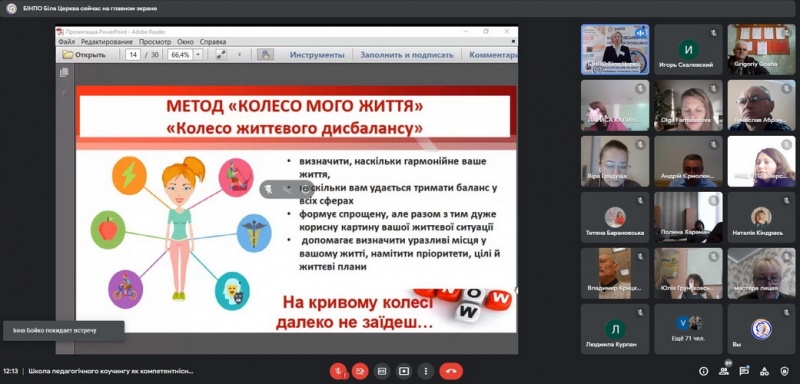Open the Инструменты pane

coord(317,55)
